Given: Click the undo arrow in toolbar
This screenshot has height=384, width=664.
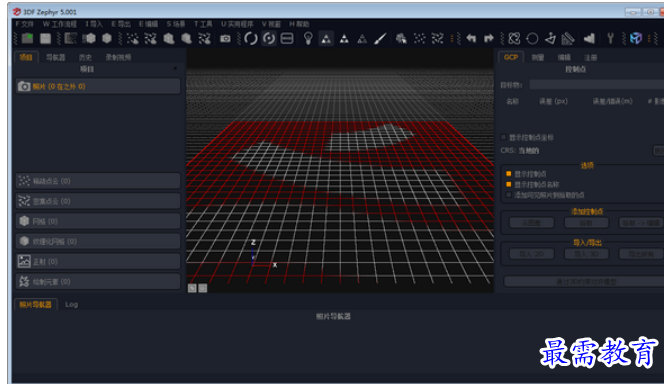Looking at the screenshot, I should 471,39.
